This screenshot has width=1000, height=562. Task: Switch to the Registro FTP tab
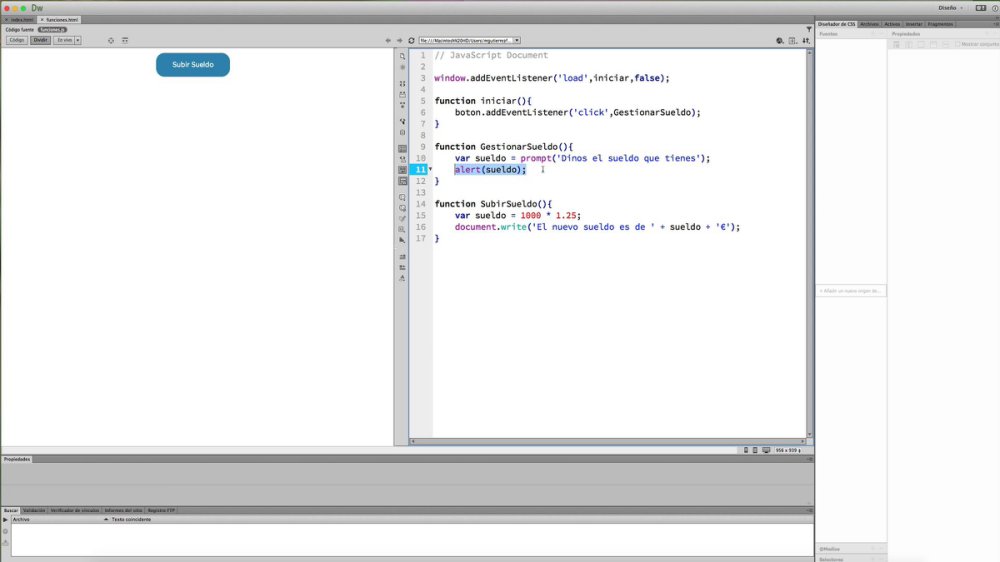tap(161, 511)
